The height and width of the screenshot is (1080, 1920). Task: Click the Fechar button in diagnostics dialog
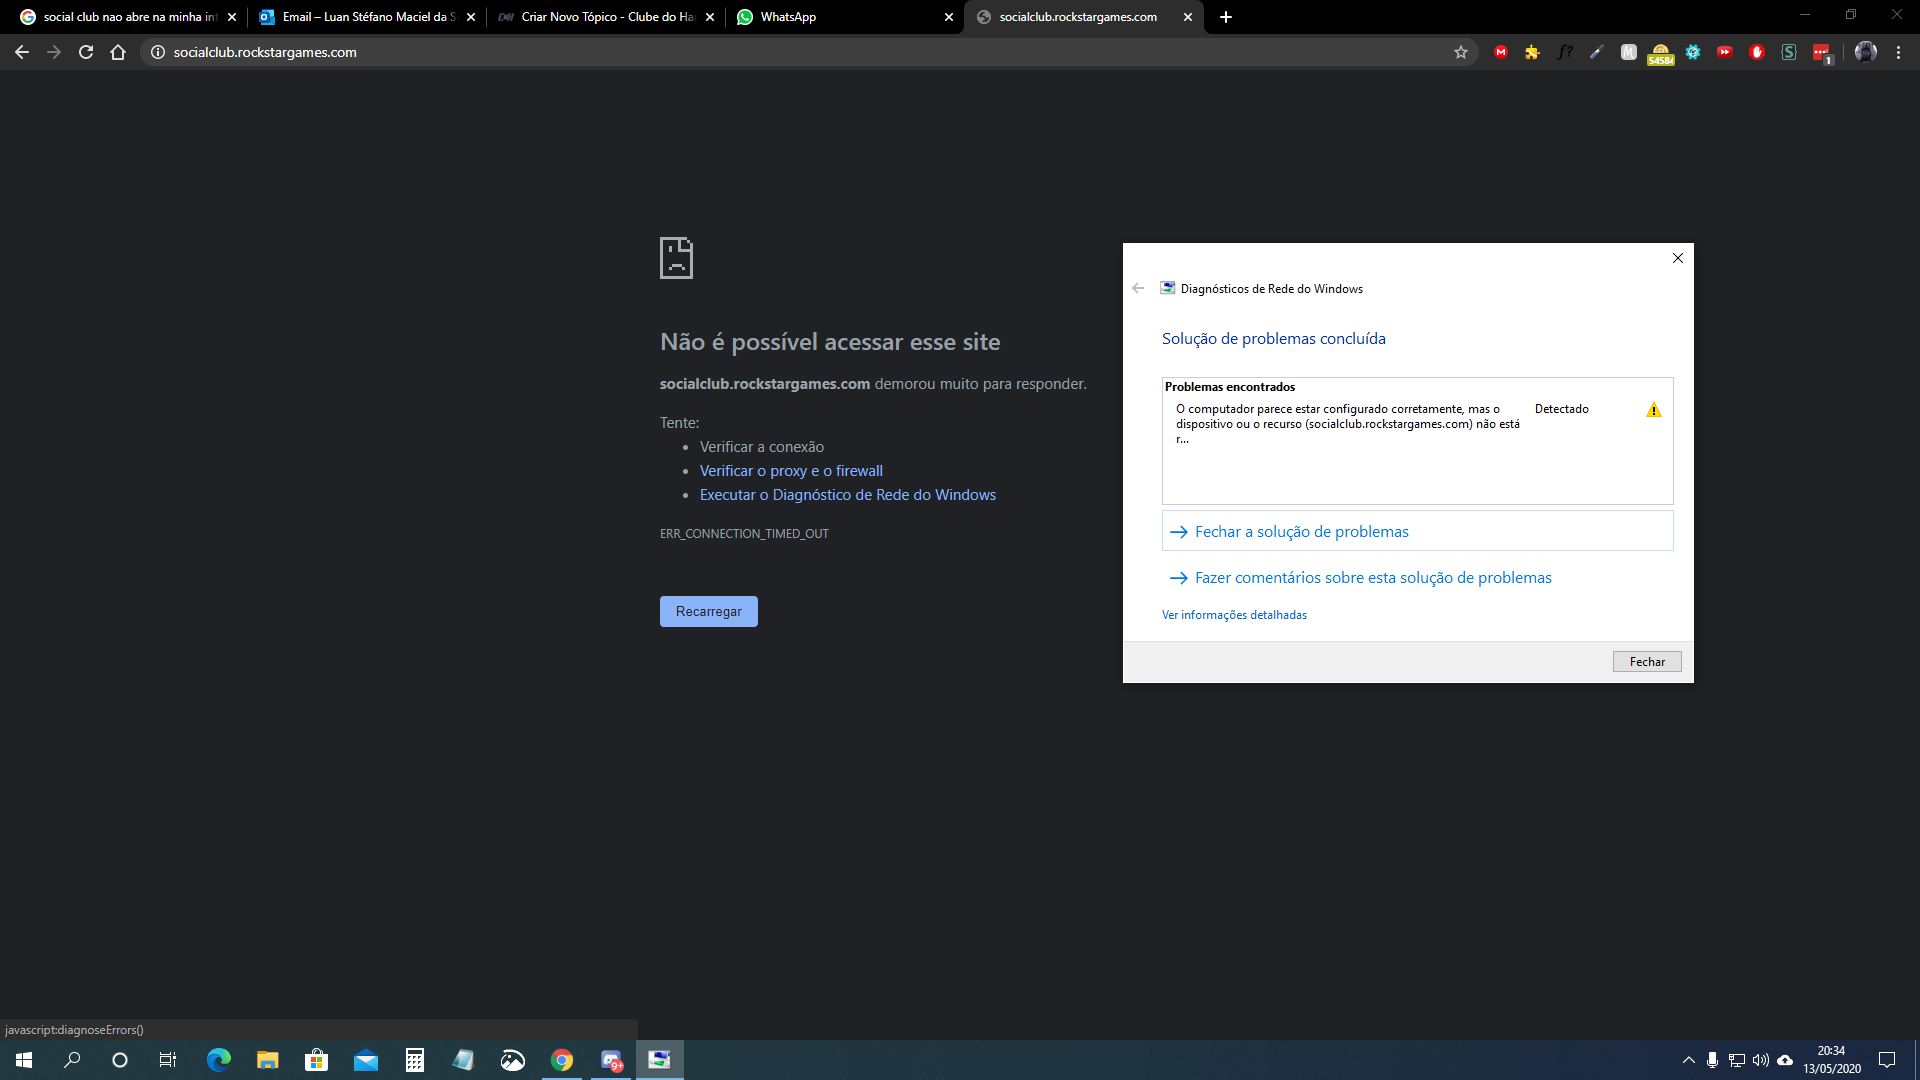point(1647,662)
